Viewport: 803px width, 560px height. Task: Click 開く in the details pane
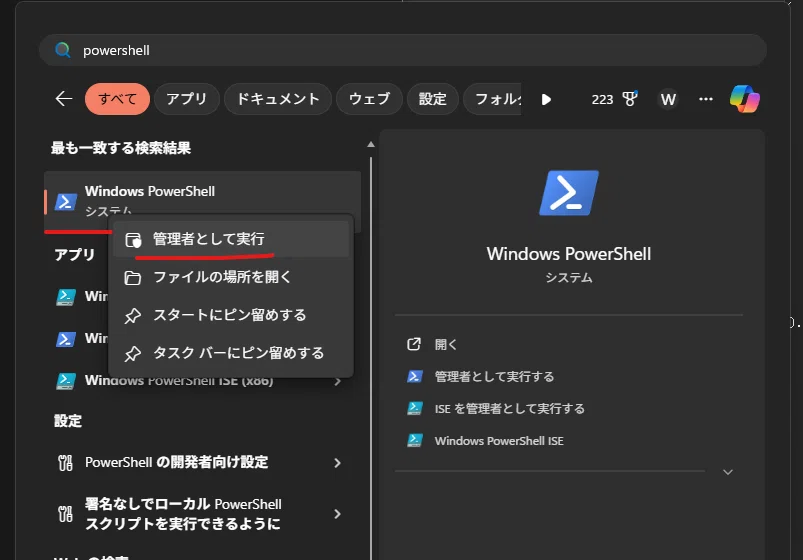446,345
